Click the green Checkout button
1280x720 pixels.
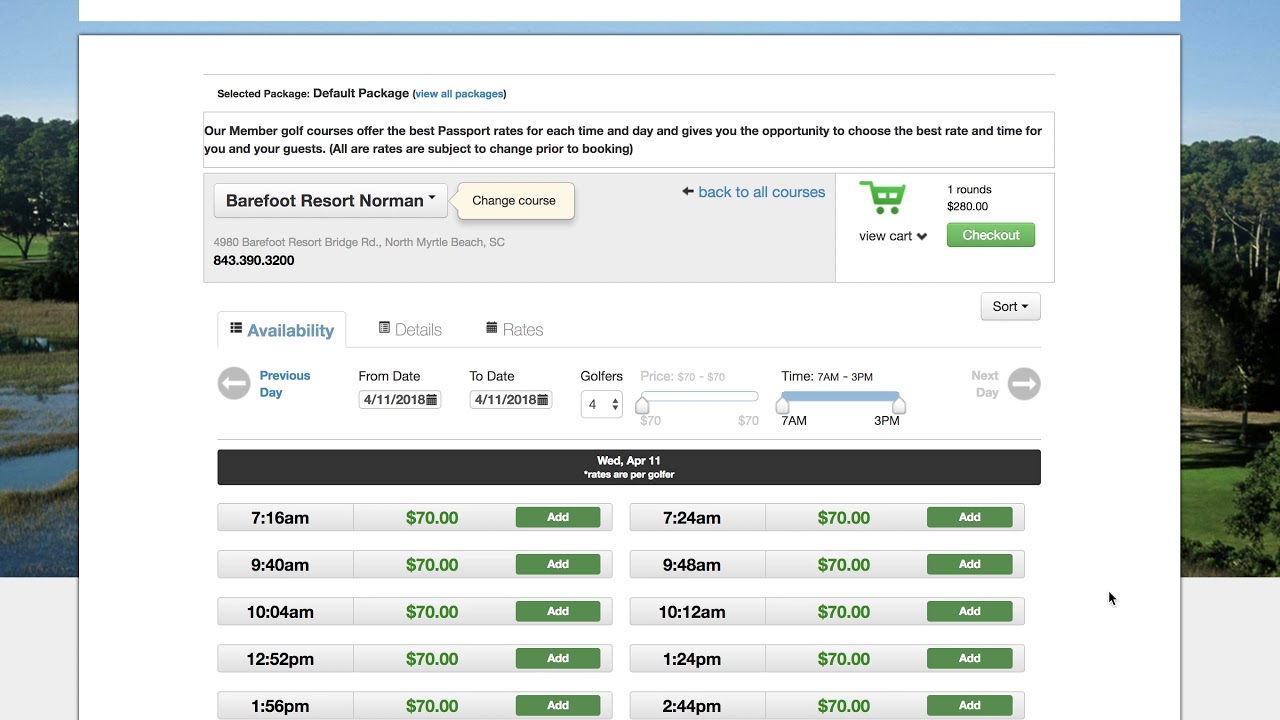pos(991,235)
